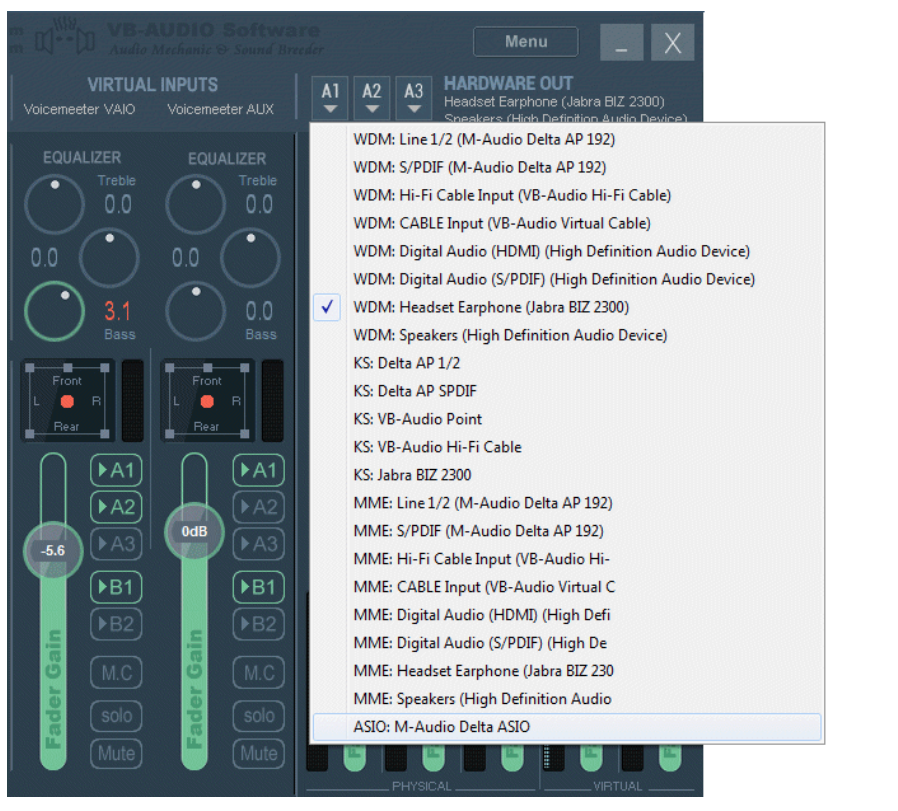Click the AUX fader knob at 0dB
The width and height of the screenshot is (898, 811).
[x=194, y=532]
